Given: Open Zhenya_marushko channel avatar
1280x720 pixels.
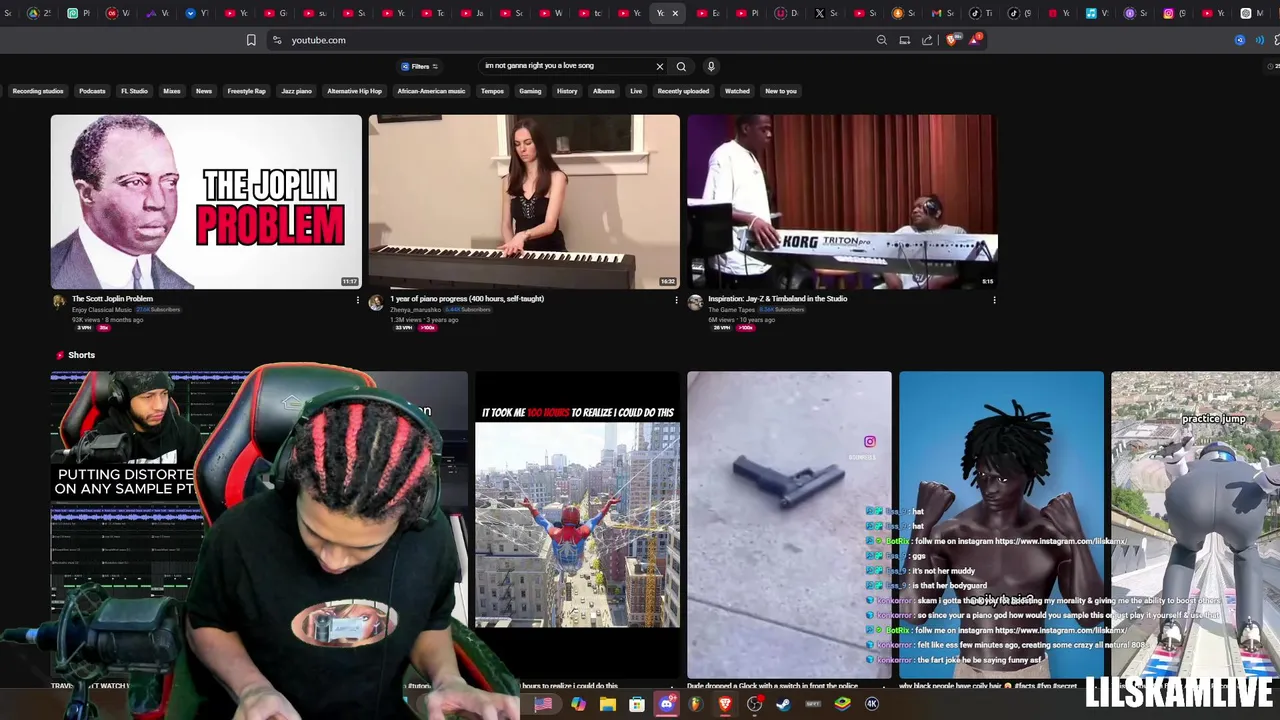Looking at the screenshot, I should pyautogui.click(x=376, y=302).
